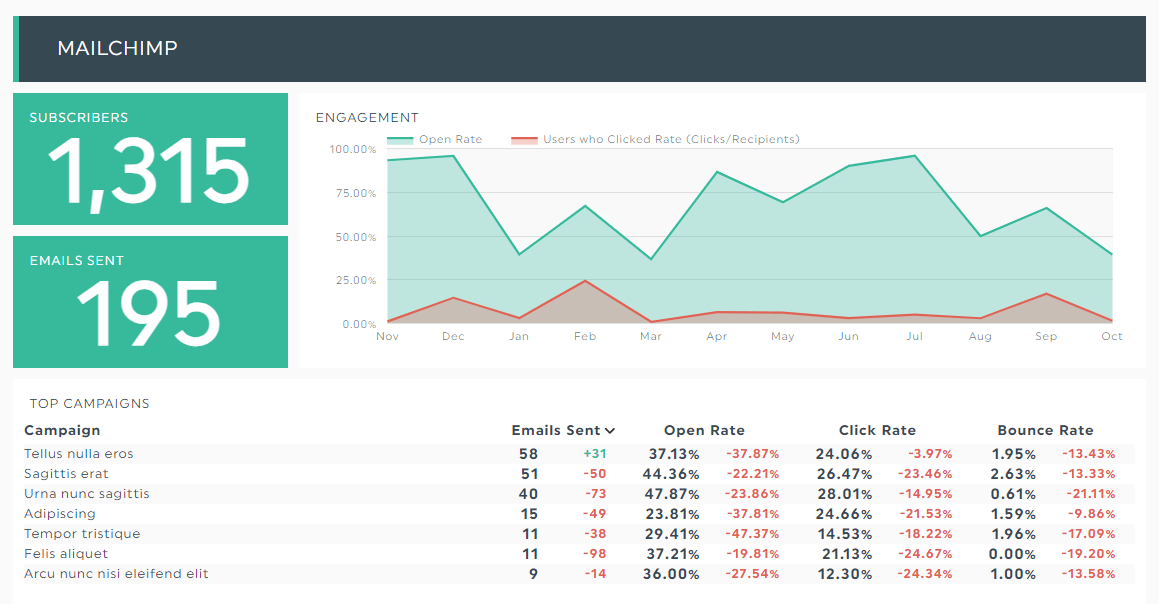This screenshot has width=1159, height=604.
Task: Select the Urna nunc sagittis campaign
Action: point(86,494)
